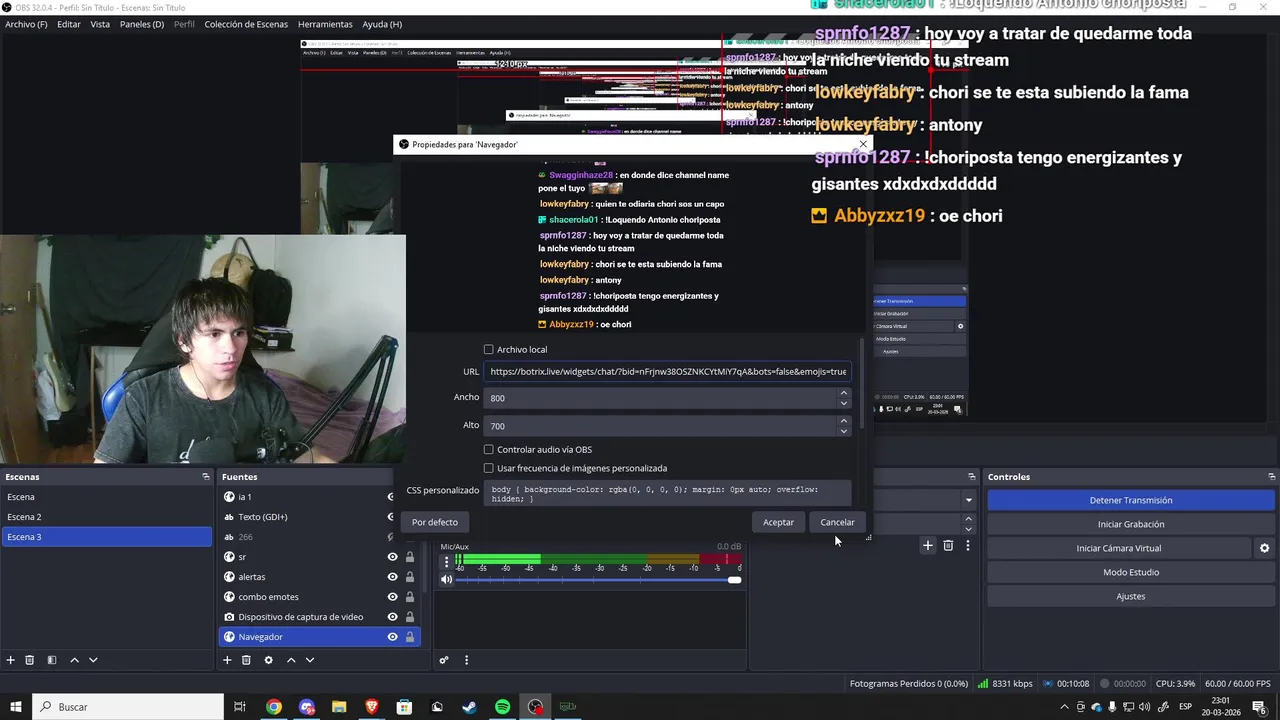The width and height of the screenshot is (1280, 720).
Task: Hide Dispositivo de captura de video eye
Action: pos(392,617)
